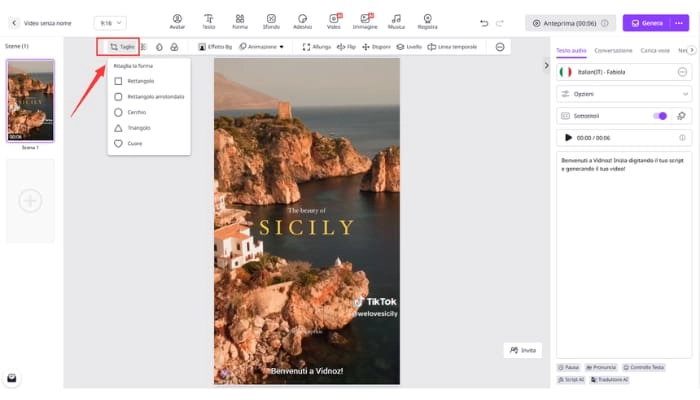Viewport: 700px width, 400px height.
Task: Open Script AI
Action: (571, 379)
